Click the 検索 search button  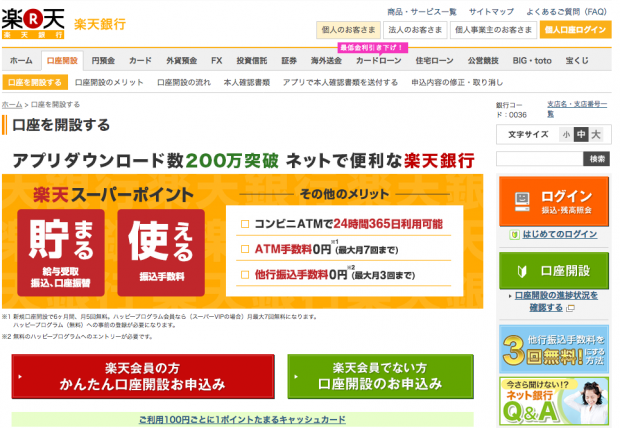point(597,159)
